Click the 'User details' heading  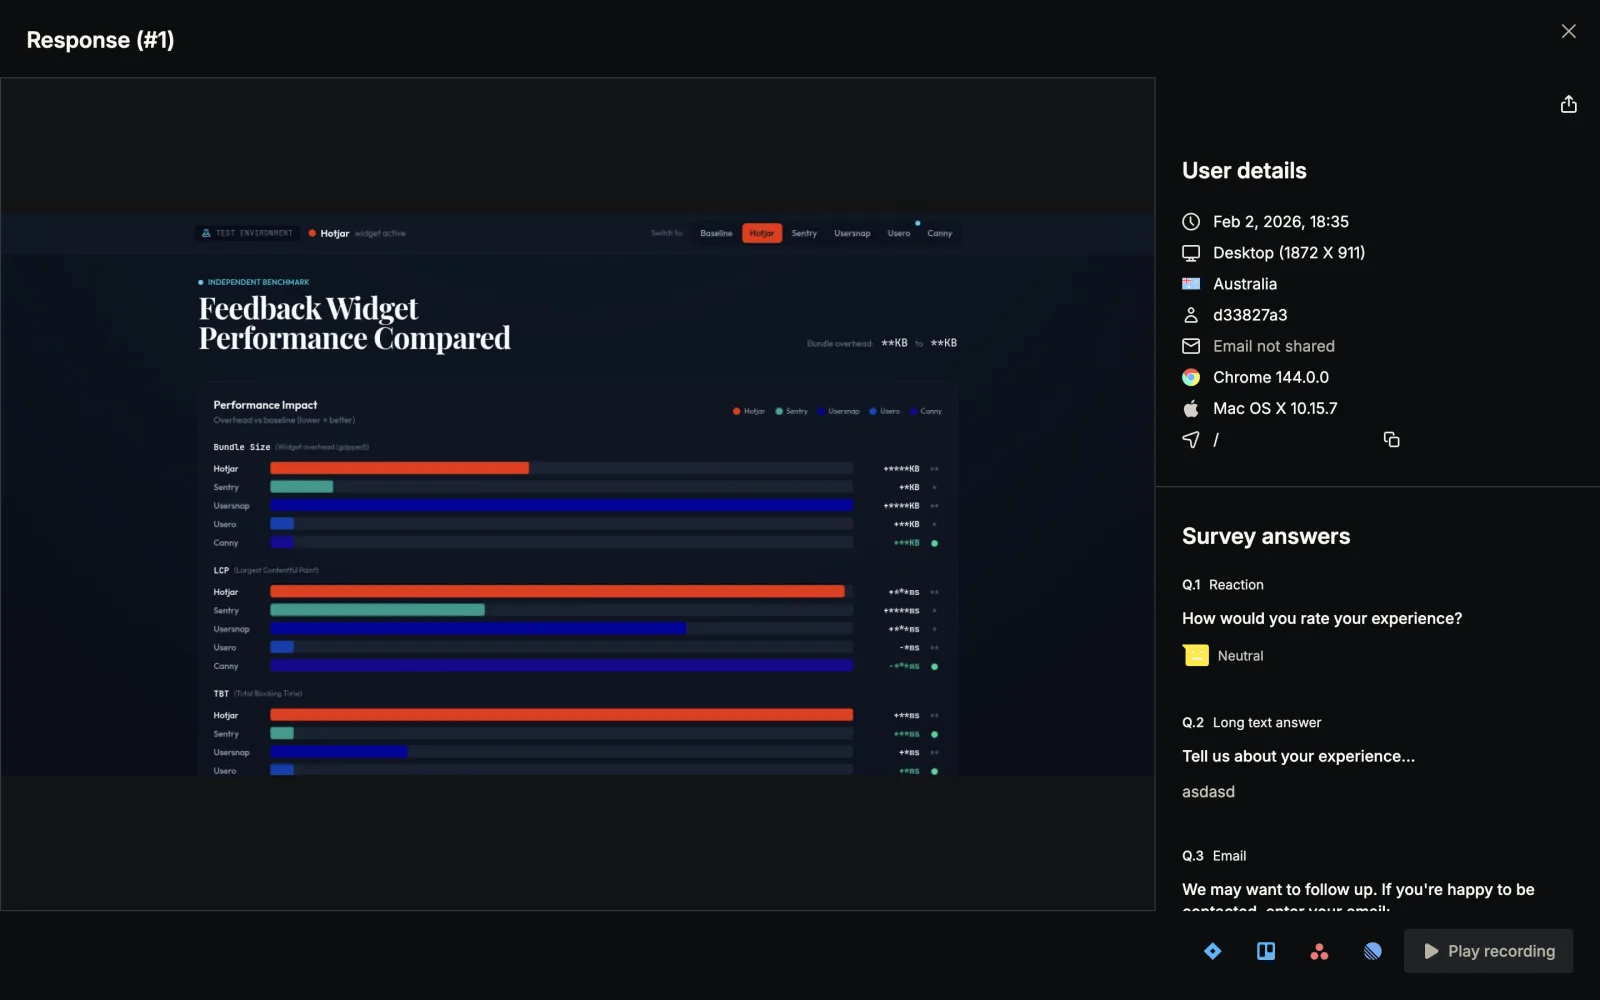(x=1244, y=171)
